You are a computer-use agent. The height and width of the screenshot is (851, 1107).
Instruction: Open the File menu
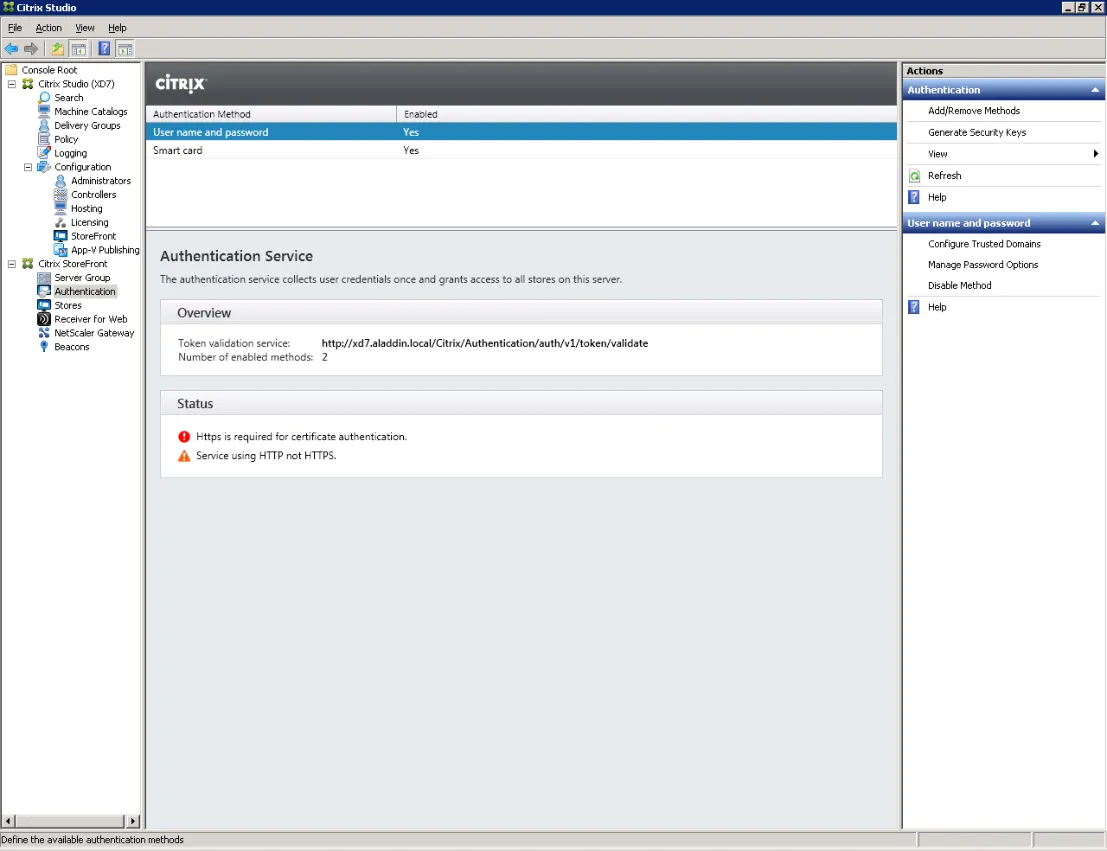pyautogui.click(x=15, y=28)
